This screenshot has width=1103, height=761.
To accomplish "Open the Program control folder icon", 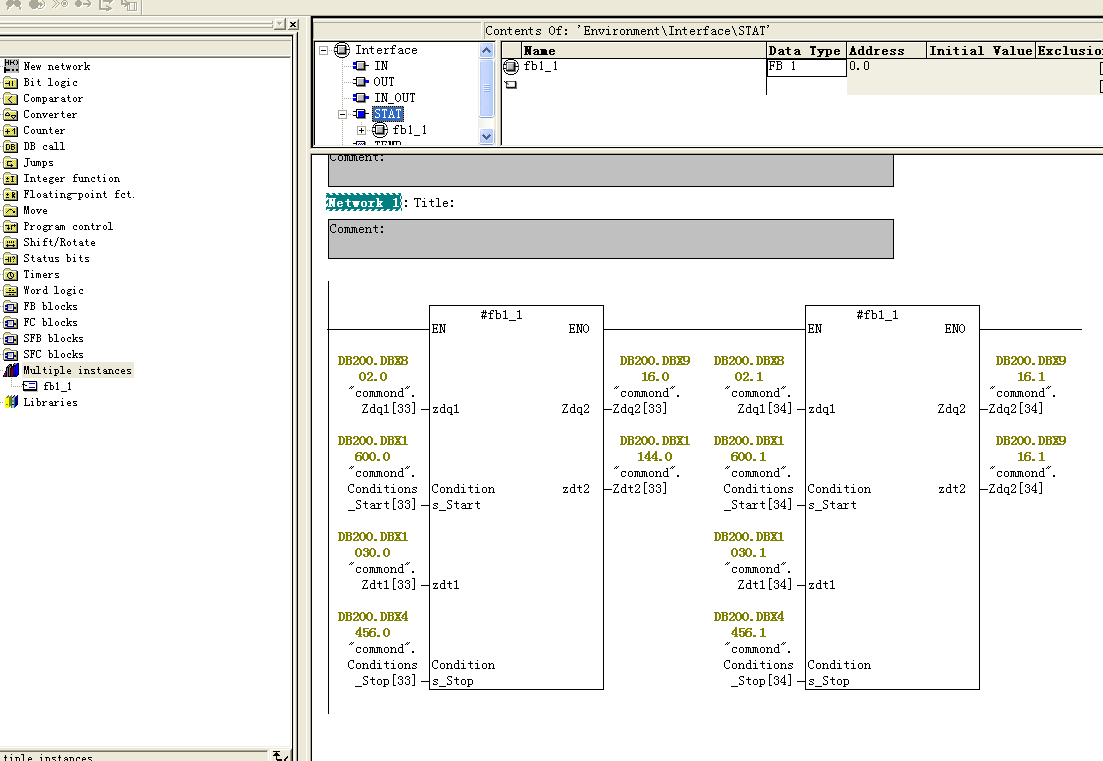I will click(11, 226).
